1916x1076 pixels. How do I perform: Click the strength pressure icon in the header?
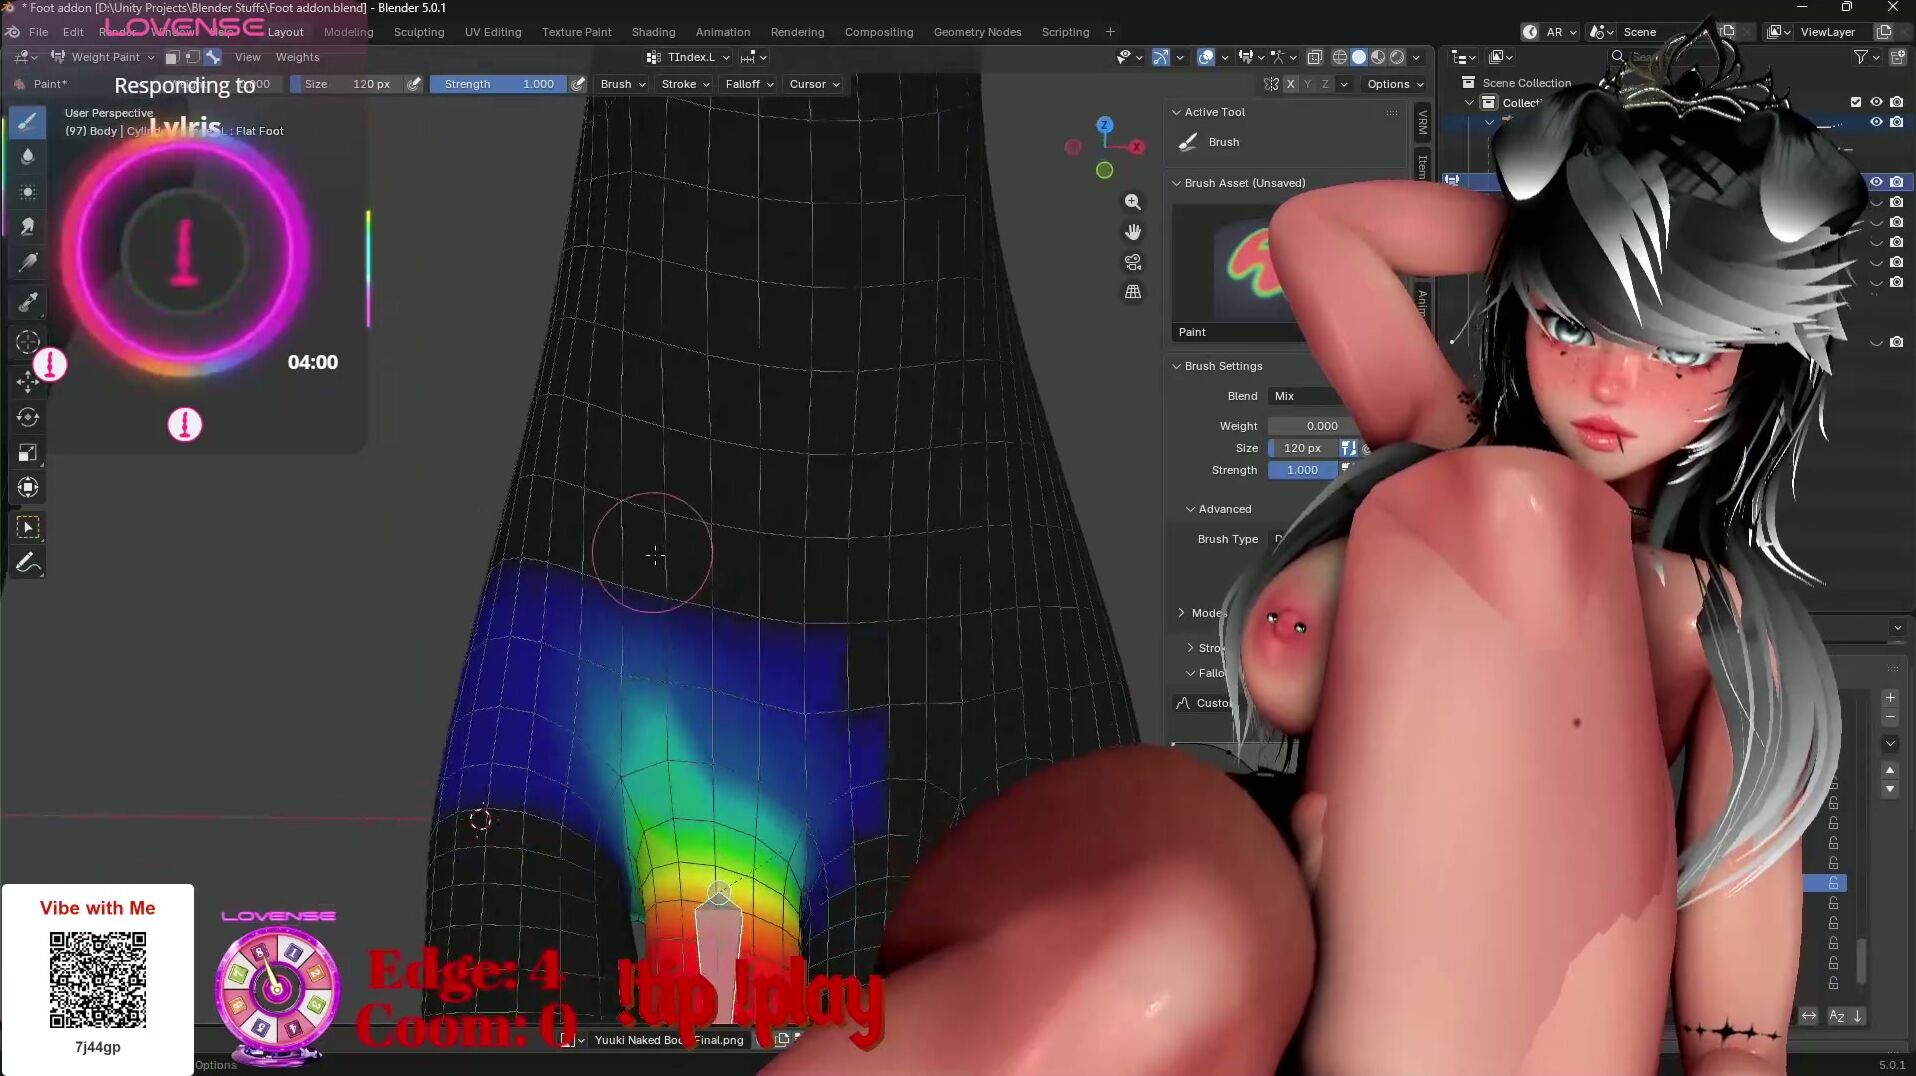pos(578,84)
